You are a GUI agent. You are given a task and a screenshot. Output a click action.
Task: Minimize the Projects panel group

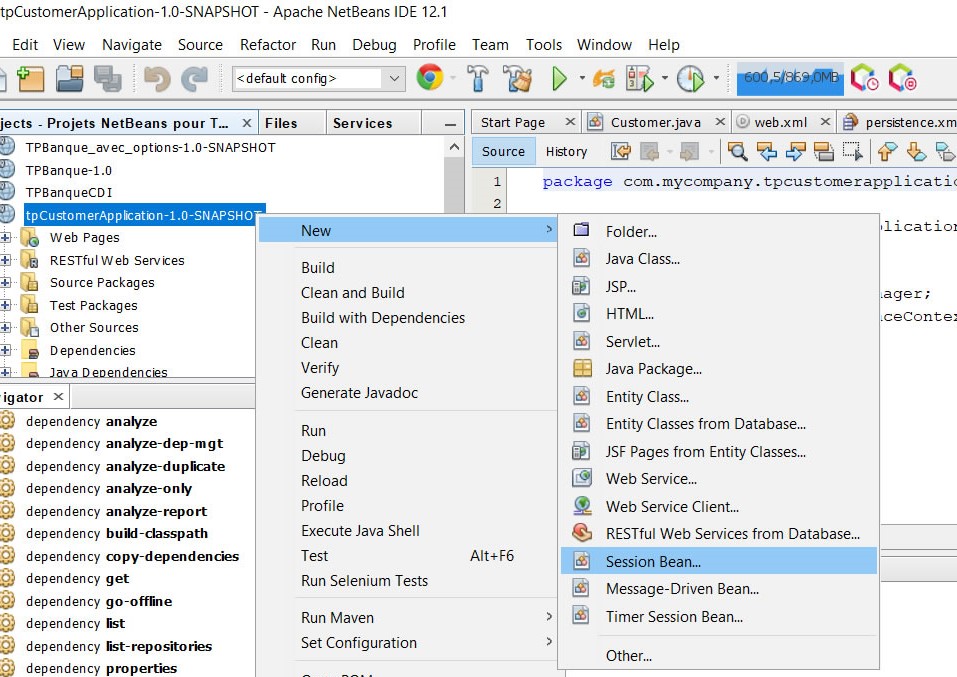coord(450,125)
